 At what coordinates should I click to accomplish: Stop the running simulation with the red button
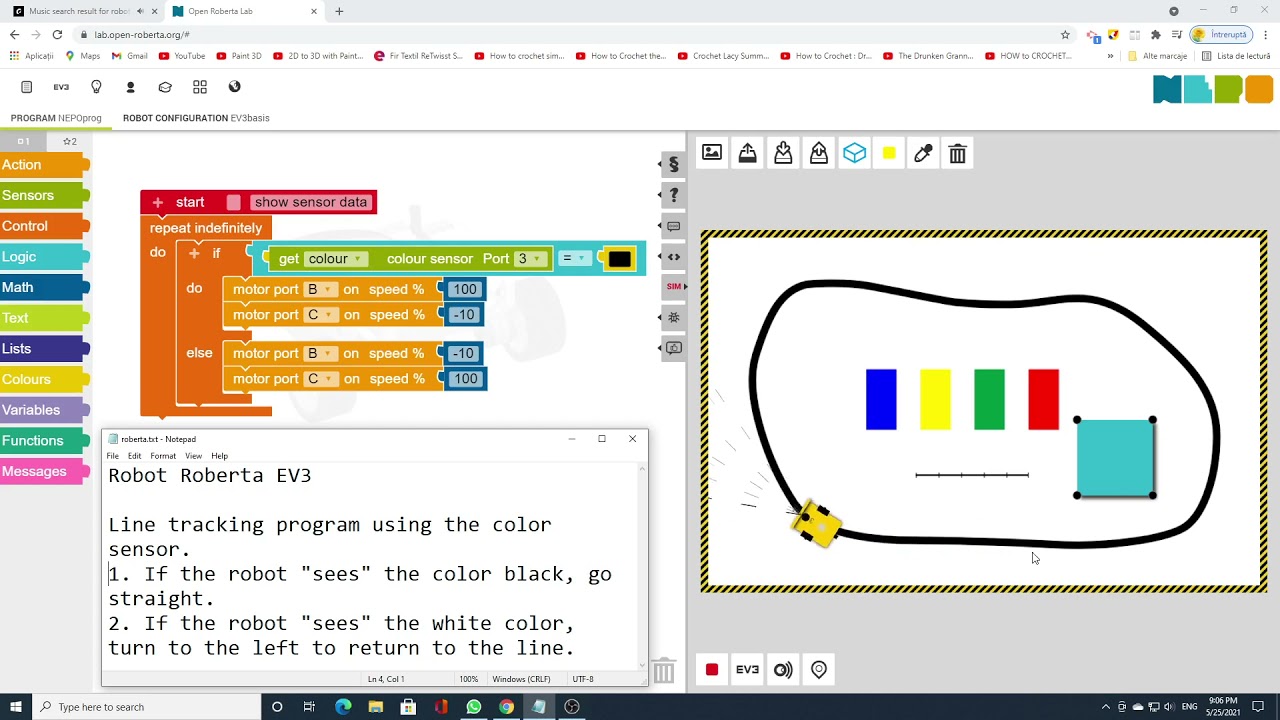(712, 670)
